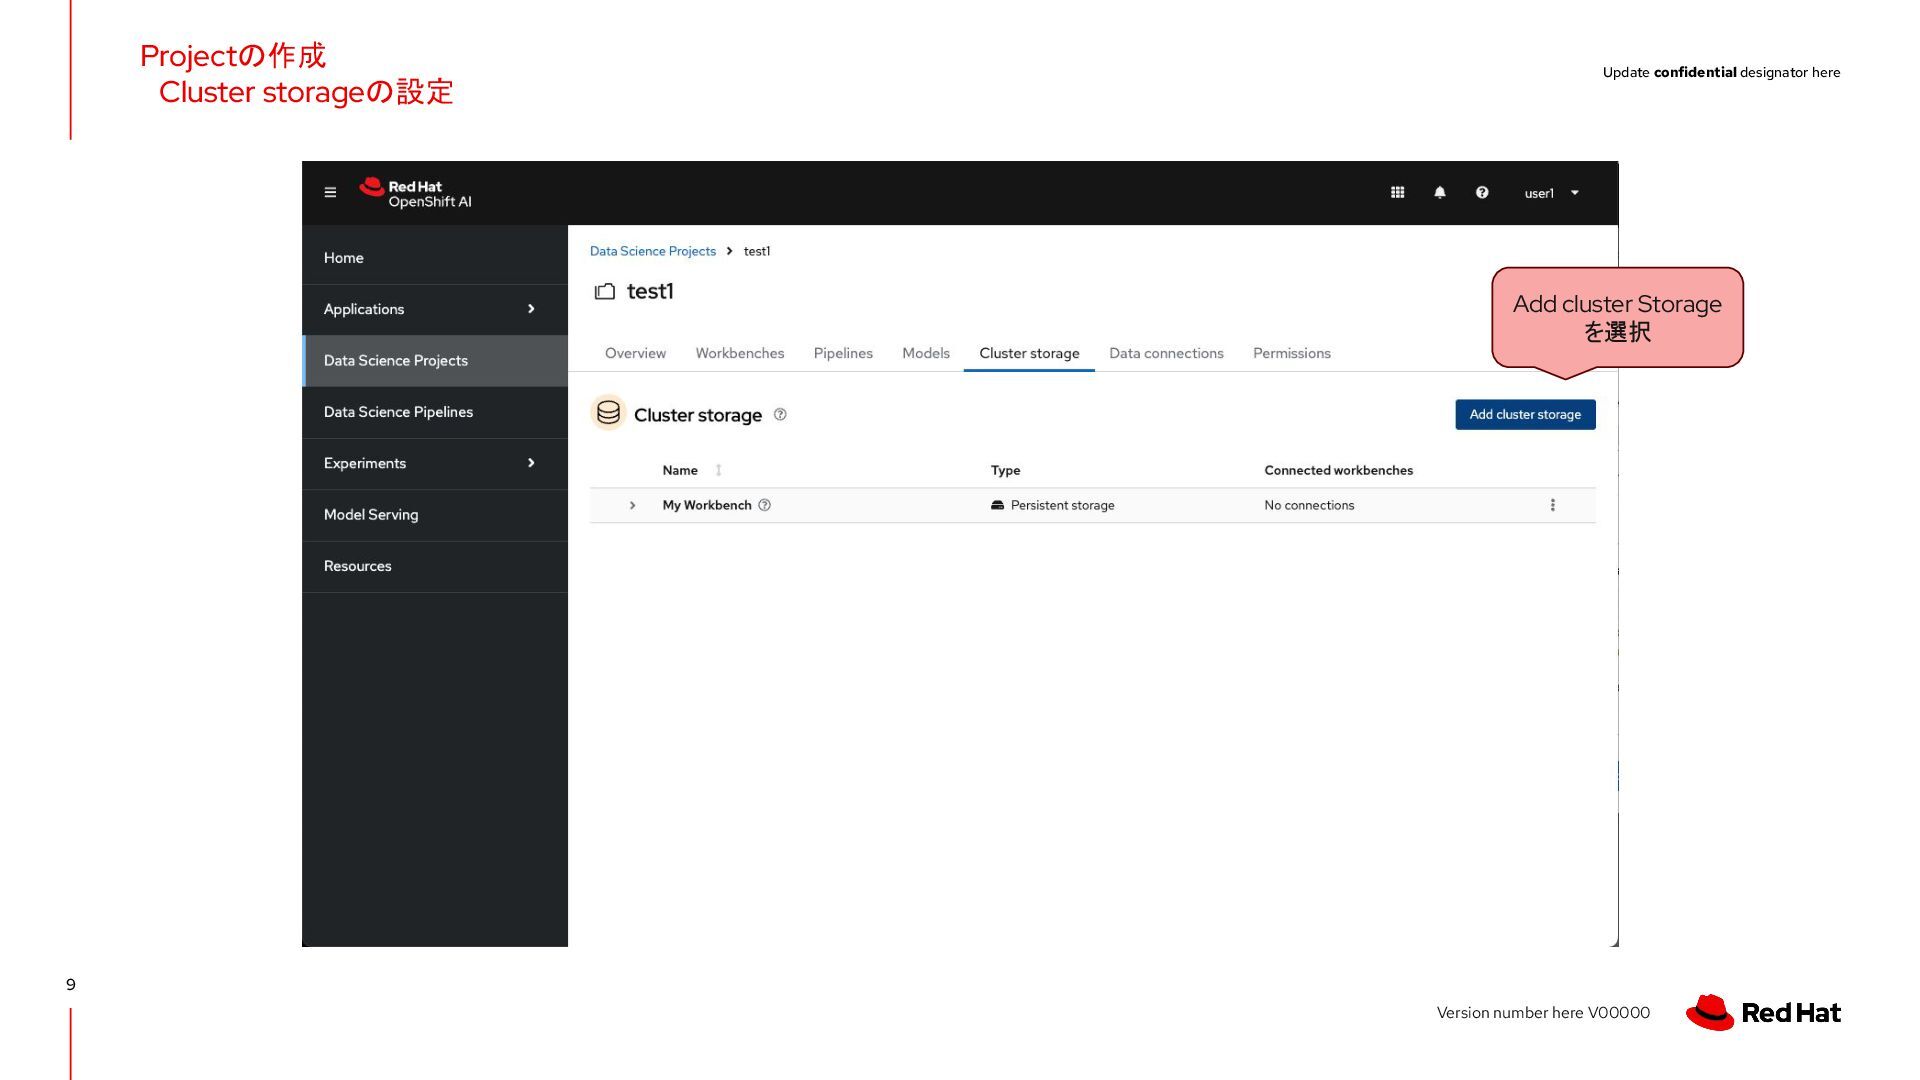Click the project folder icon beside test1
The width and height of the screenshot is (1920, 1080).
pyautogui.click(x=604, y=292)
